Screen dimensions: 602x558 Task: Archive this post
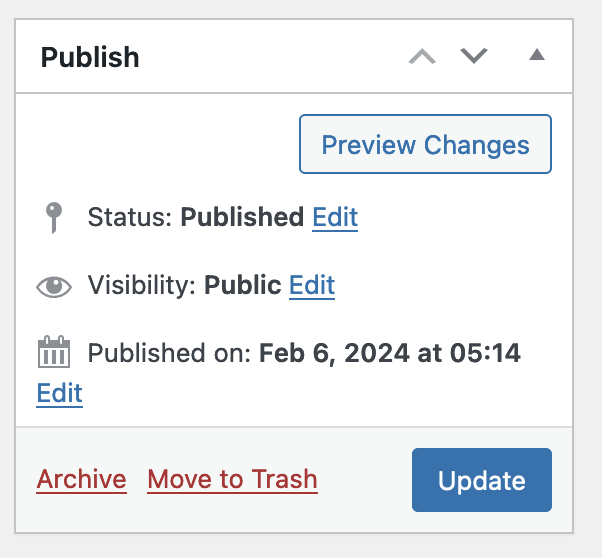82,480
